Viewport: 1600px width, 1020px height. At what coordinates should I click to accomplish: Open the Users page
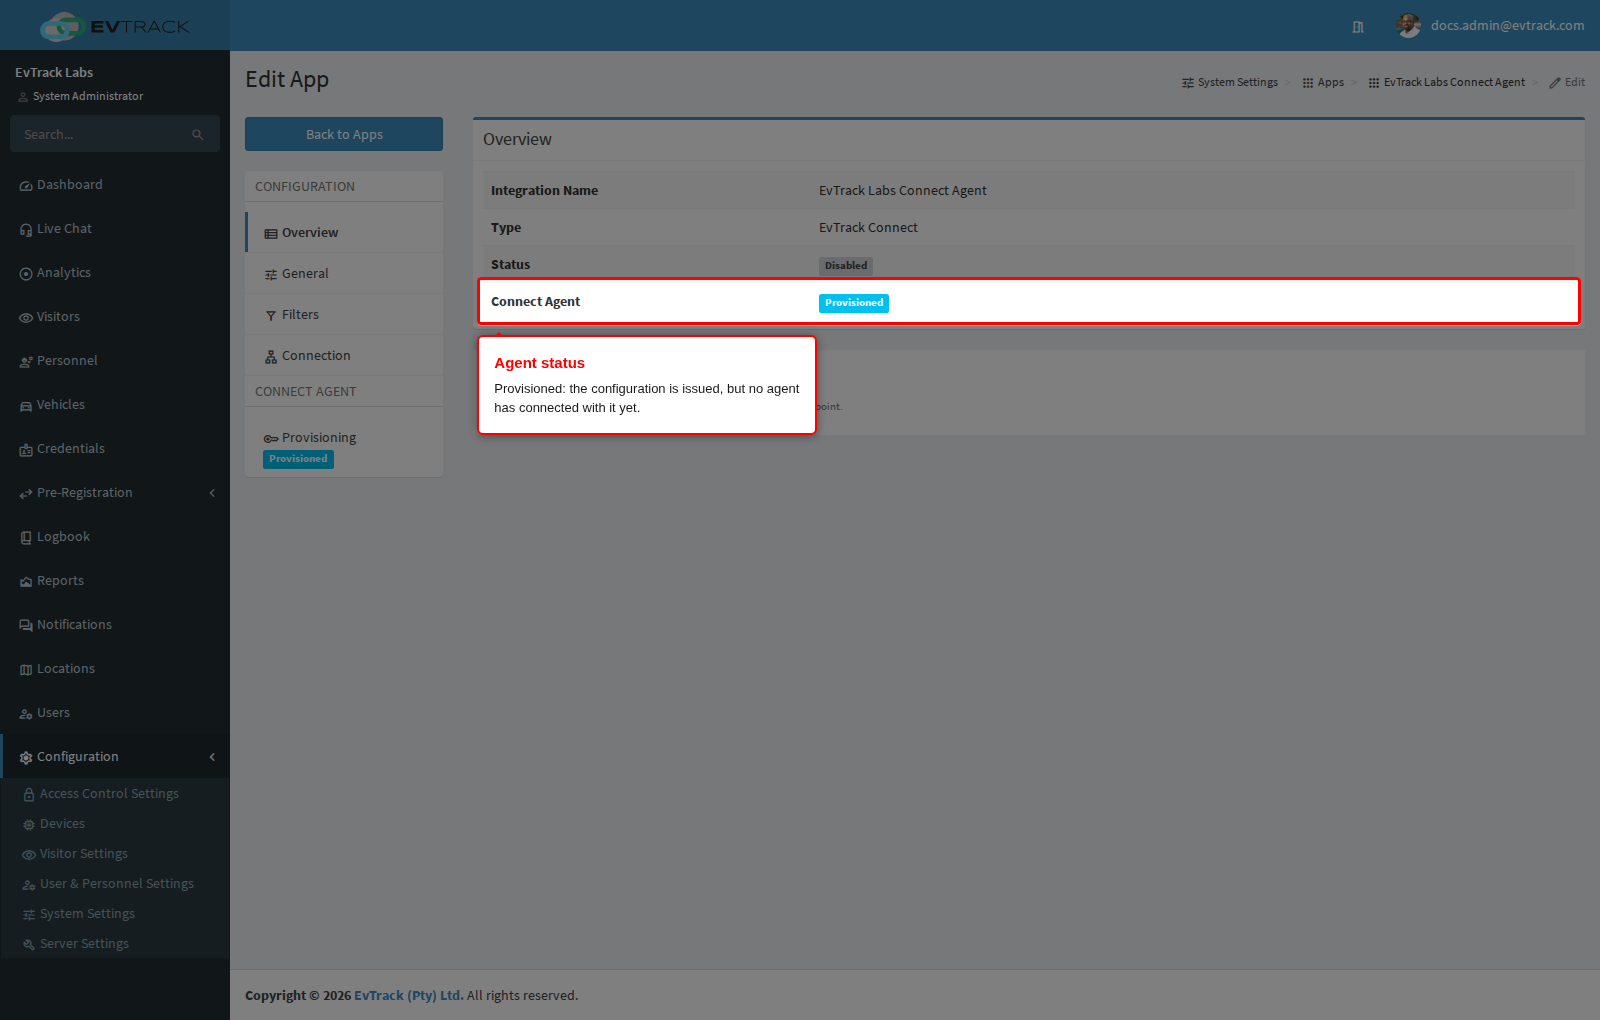click(x=115, y=713)
